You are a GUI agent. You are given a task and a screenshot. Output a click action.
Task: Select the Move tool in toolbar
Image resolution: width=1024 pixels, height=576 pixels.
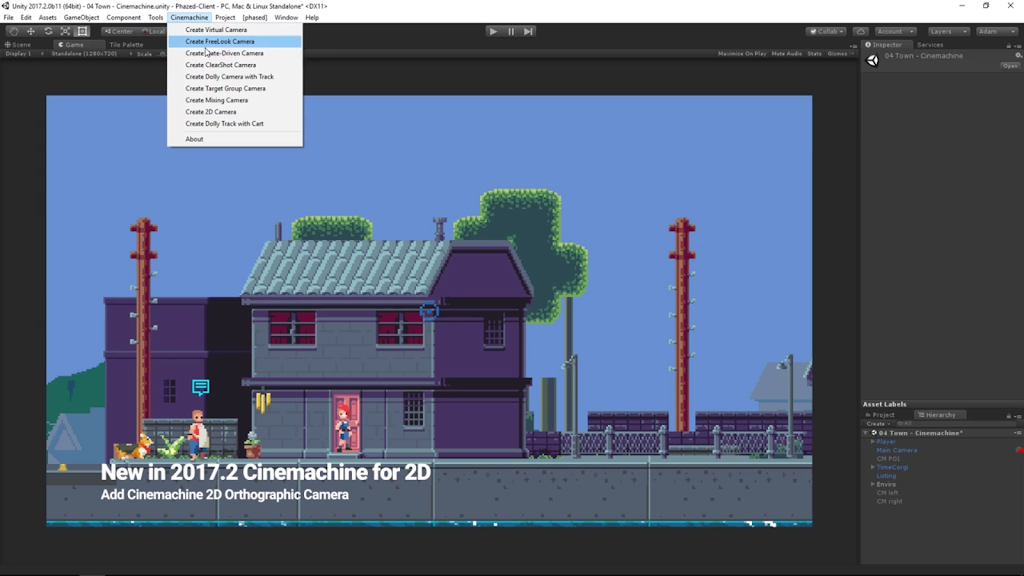click(x=30, y=31)
